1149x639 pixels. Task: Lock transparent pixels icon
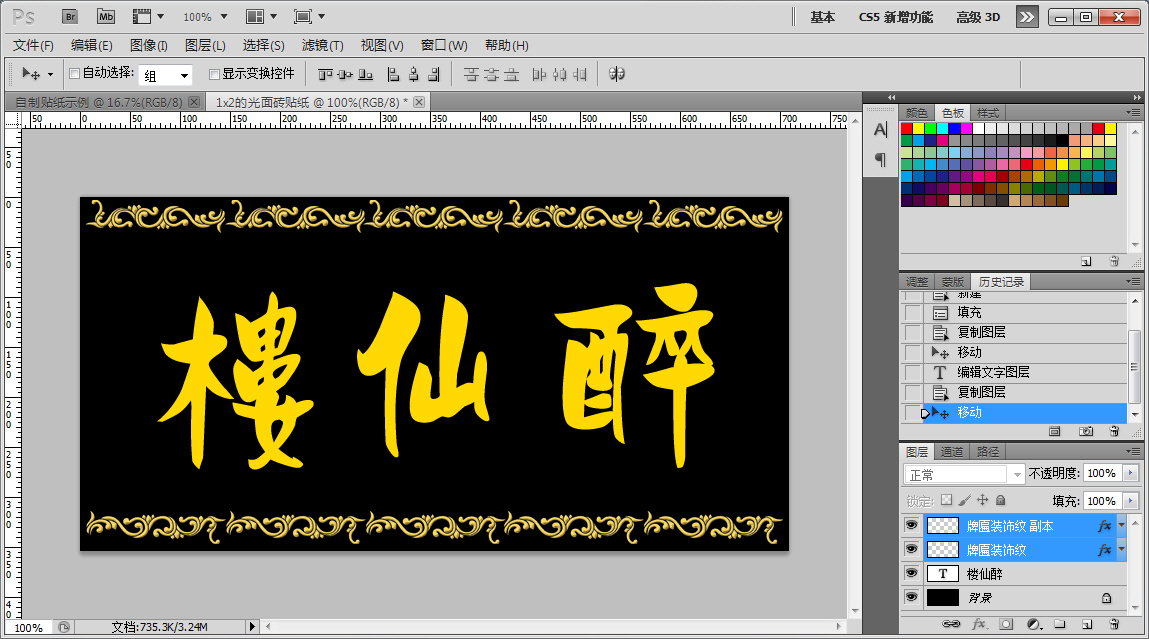click(x=947, y=500)
